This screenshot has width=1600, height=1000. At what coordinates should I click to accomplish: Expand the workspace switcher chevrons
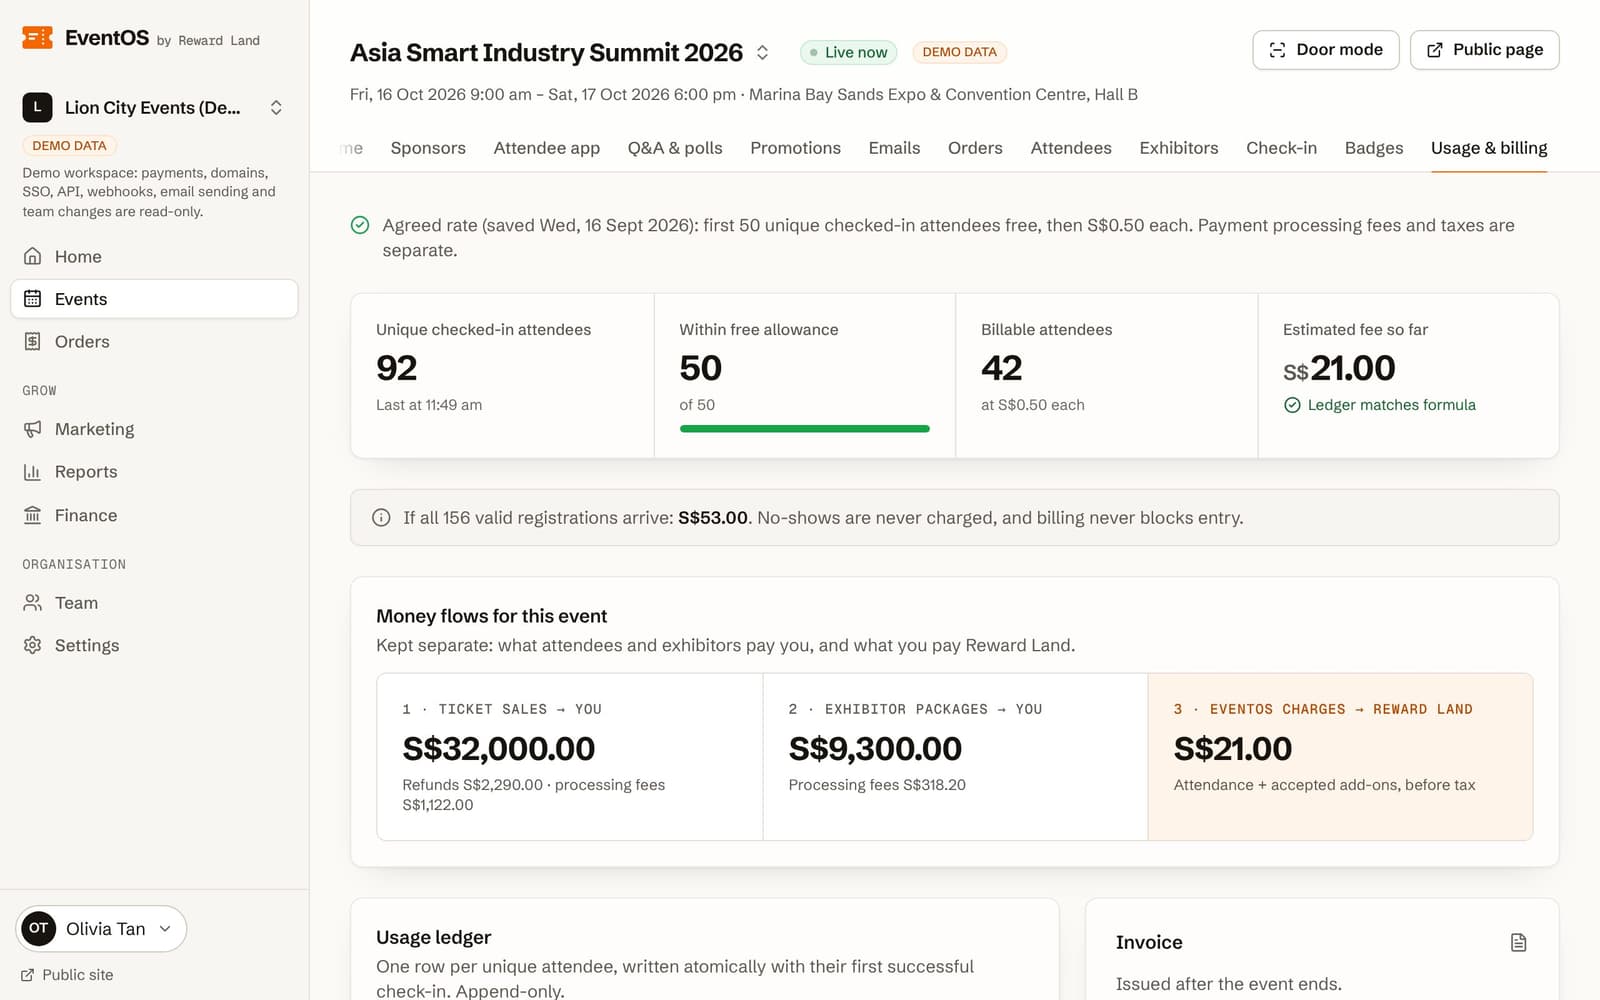276,107
